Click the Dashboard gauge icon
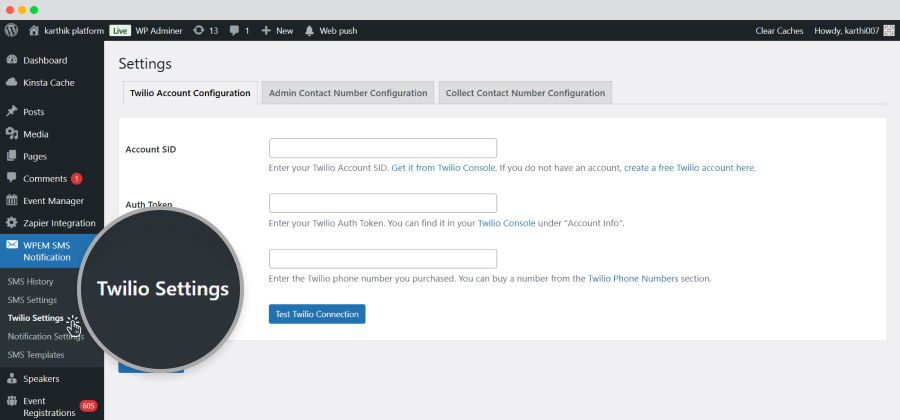The height and width of the screenshot is (420, 900). pos(11,60)
